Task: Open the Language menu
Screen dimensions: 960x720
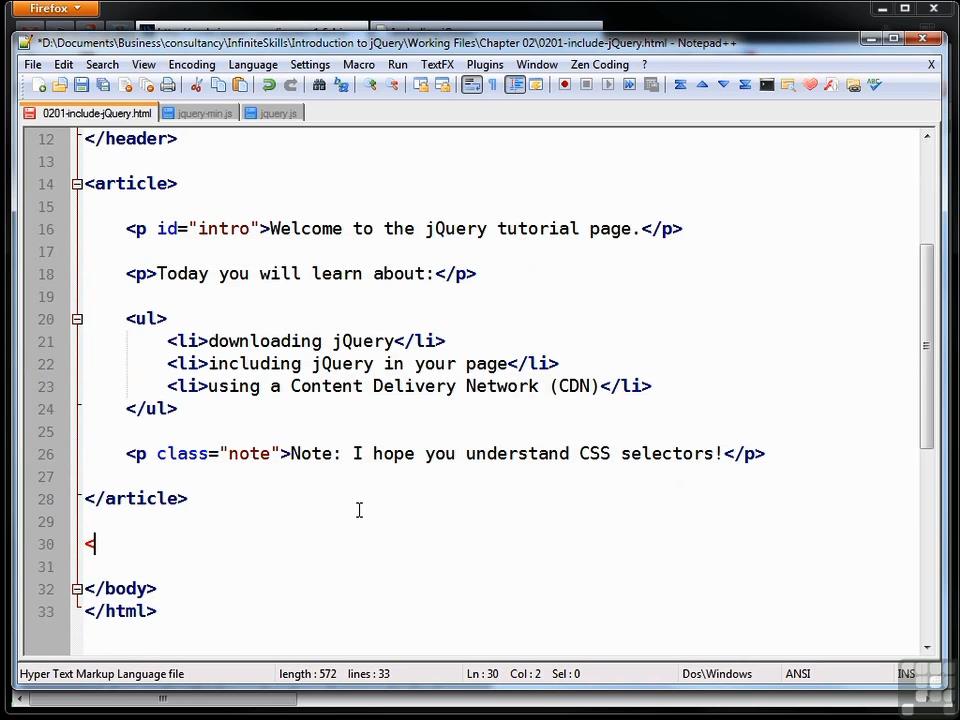Action: (253, 64)
